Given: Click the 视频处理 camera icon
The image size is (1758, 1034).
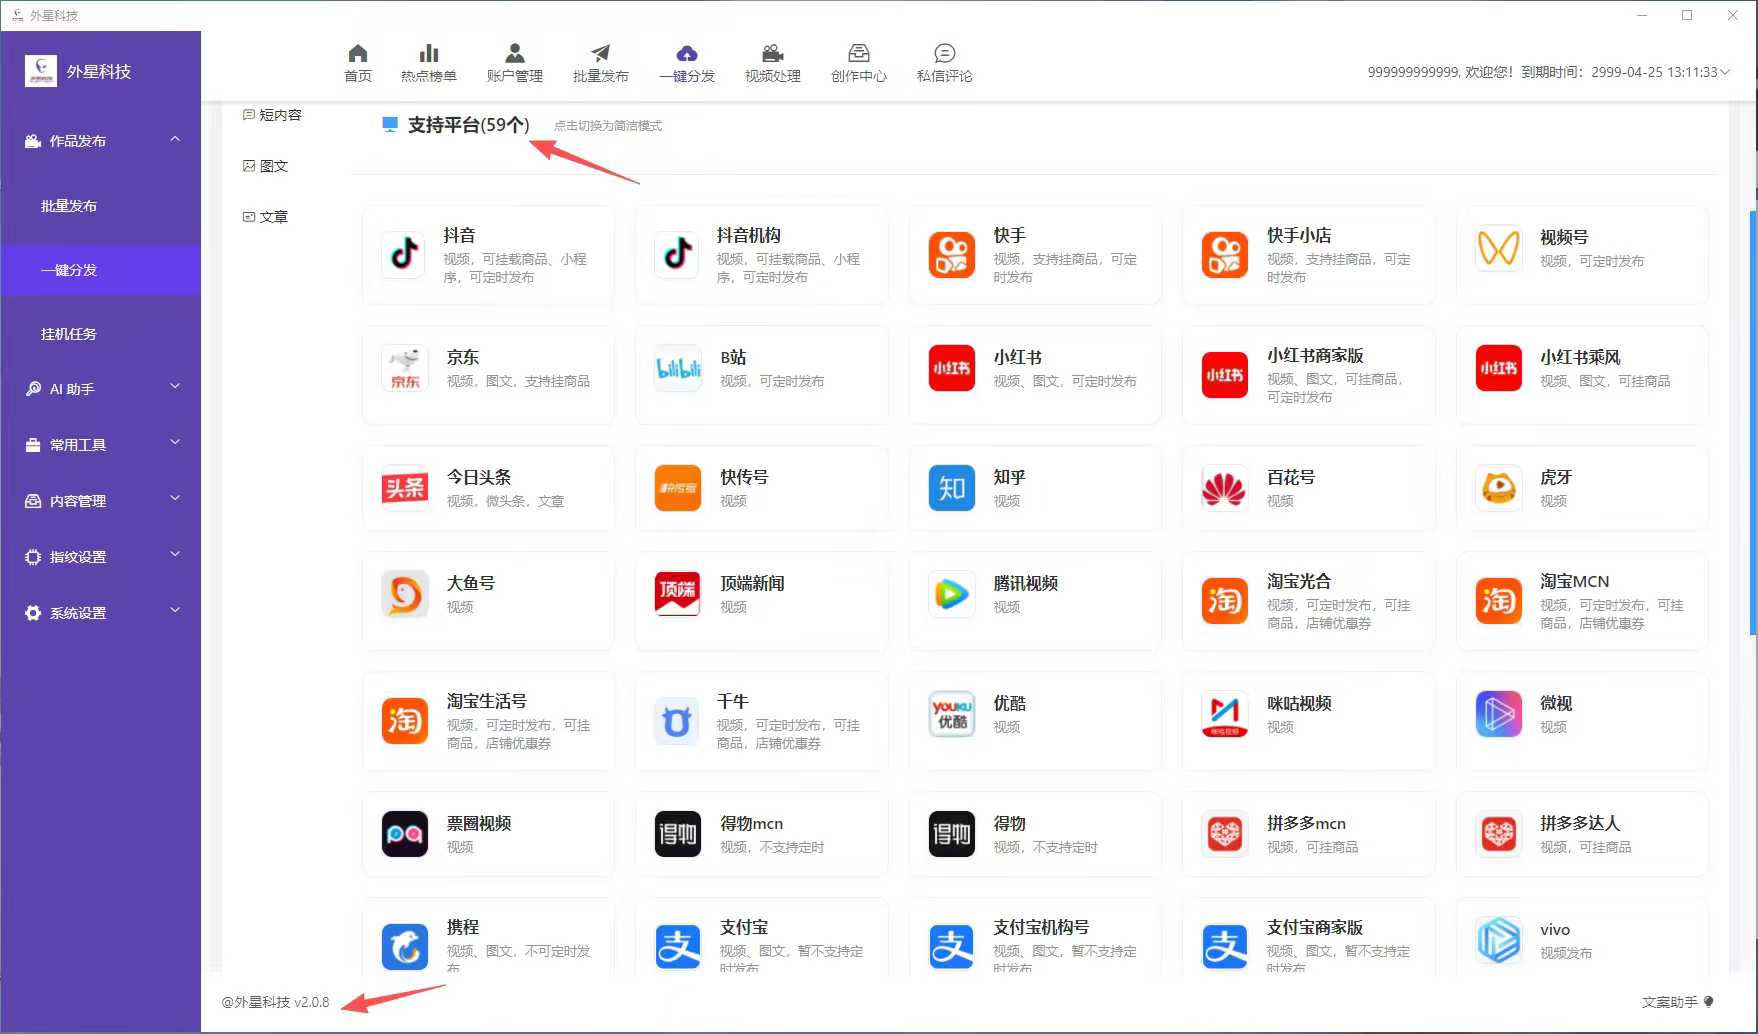Looking at the screenshot, I should click(772, 53).
